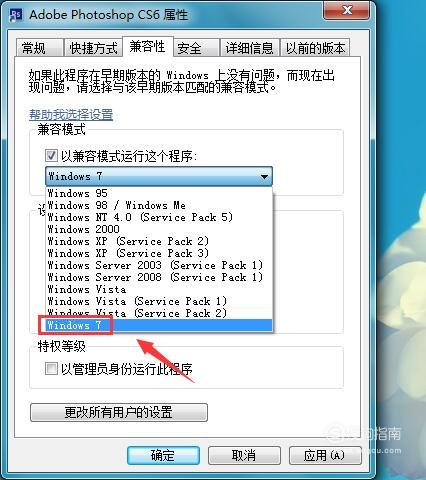The width and height of the screenshot is (426, 480).
Task: Click the 帮助我选择设置 link
Action: (x=71, y=115)
